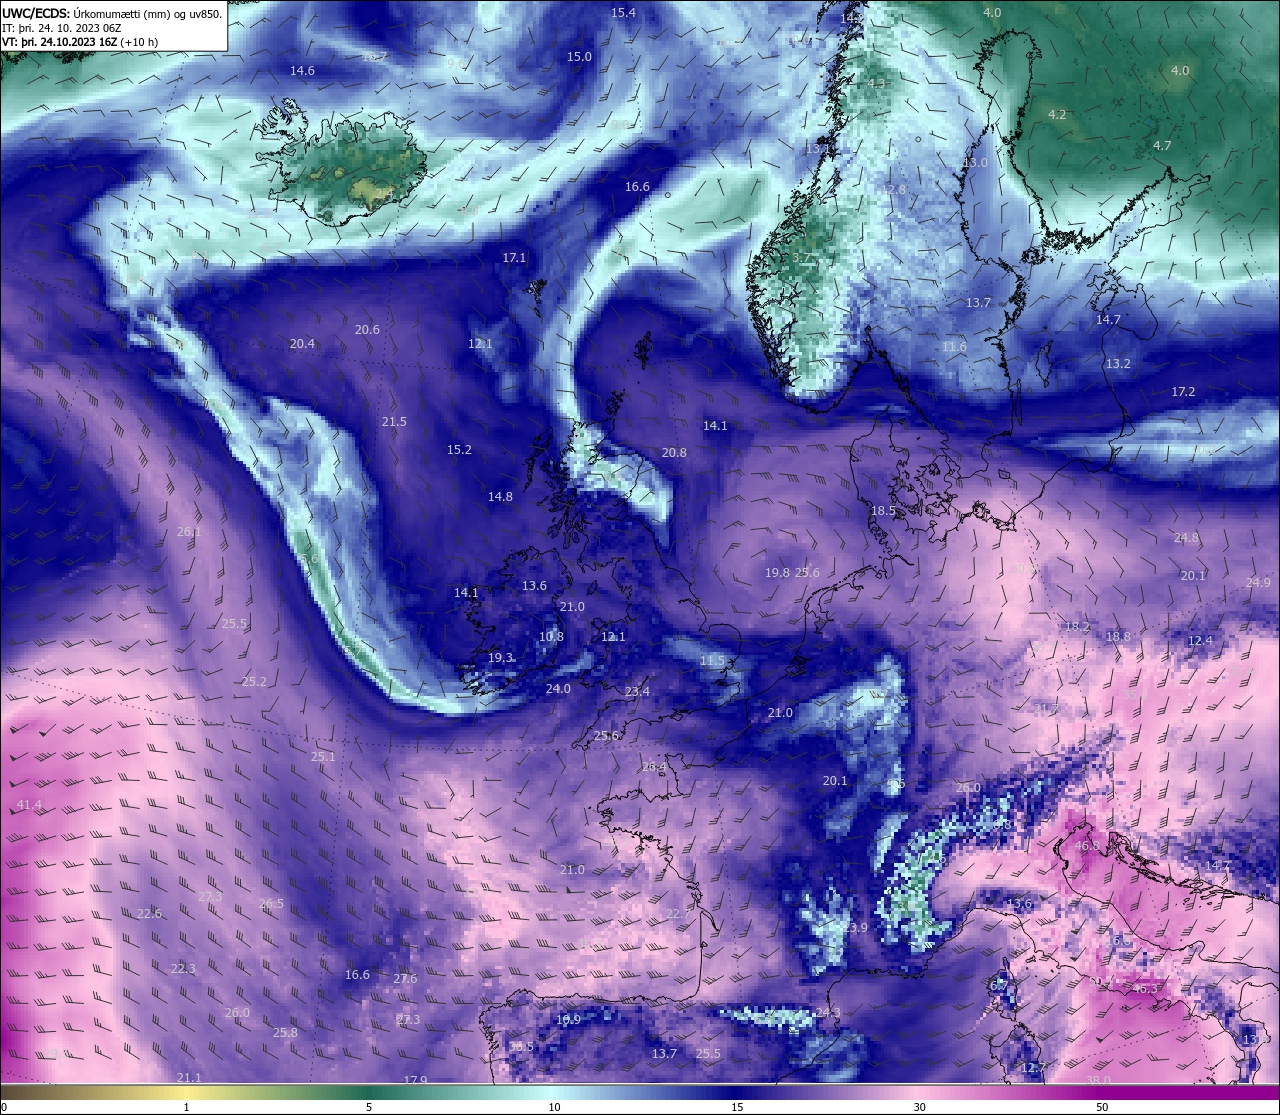Click the 12.7 value near Sardinia
Image resolution: width=1280 pixels, height=1115 pixels.
1033,1068
